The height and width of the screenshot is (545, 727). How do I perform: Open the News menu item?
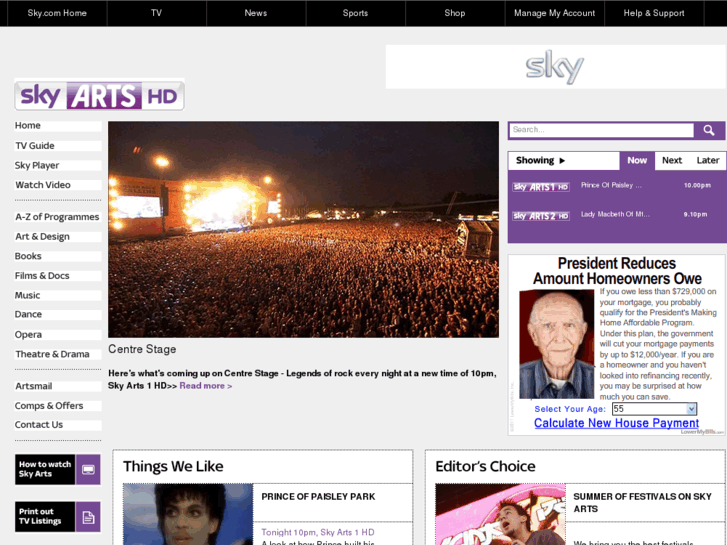tap(256, 13)
